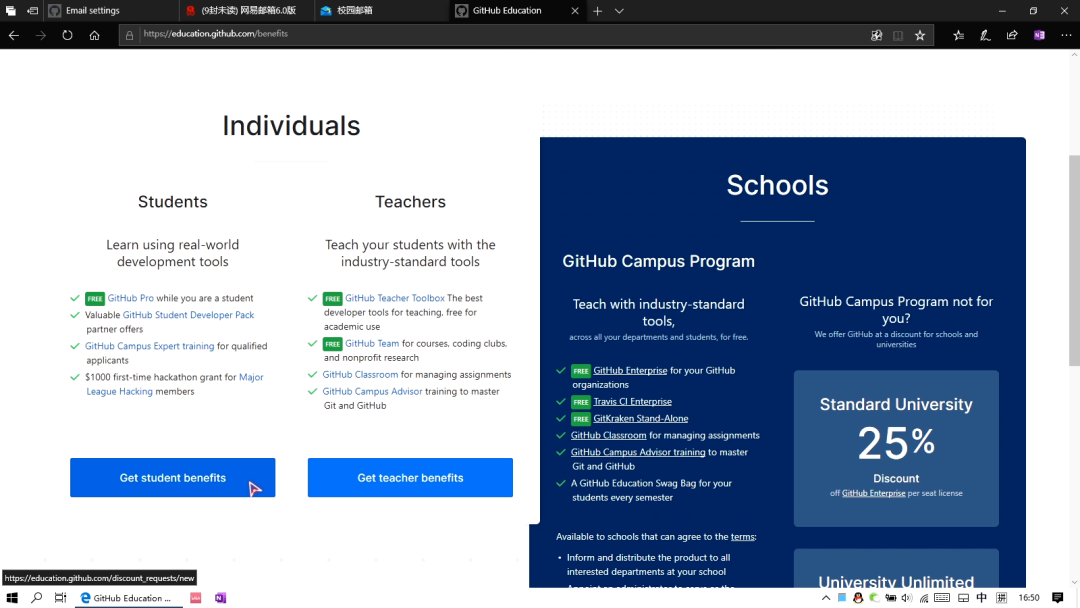Add notes with the pen icon

[x=986, y=35]
